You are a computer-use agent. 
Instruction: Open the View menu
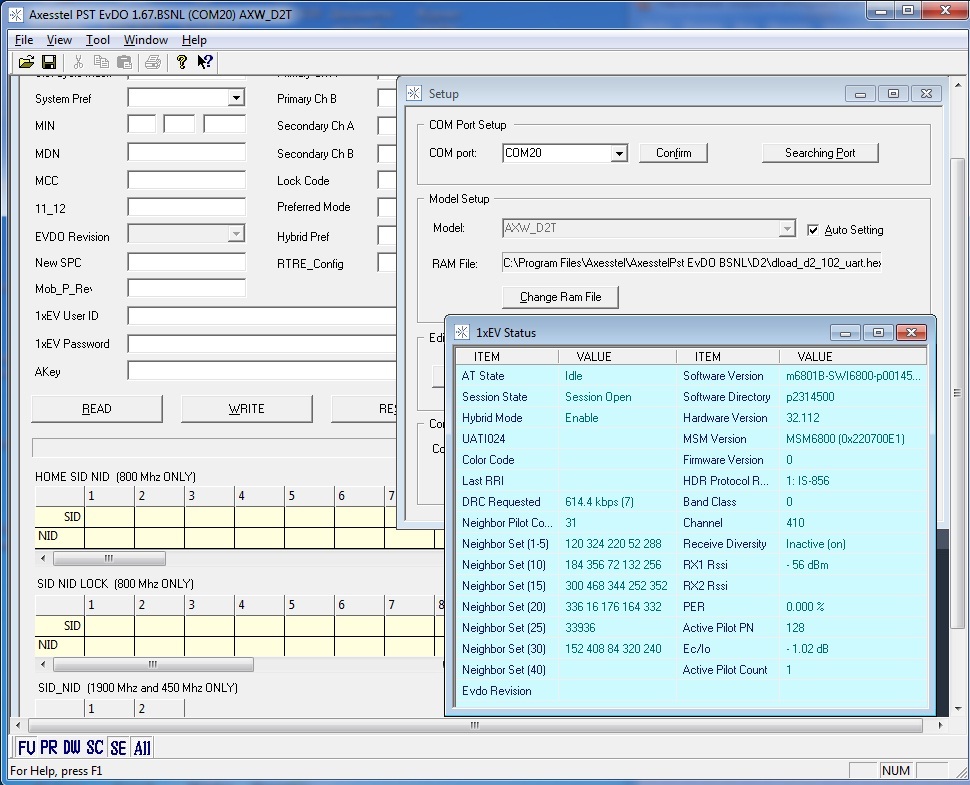pos(59,40)
